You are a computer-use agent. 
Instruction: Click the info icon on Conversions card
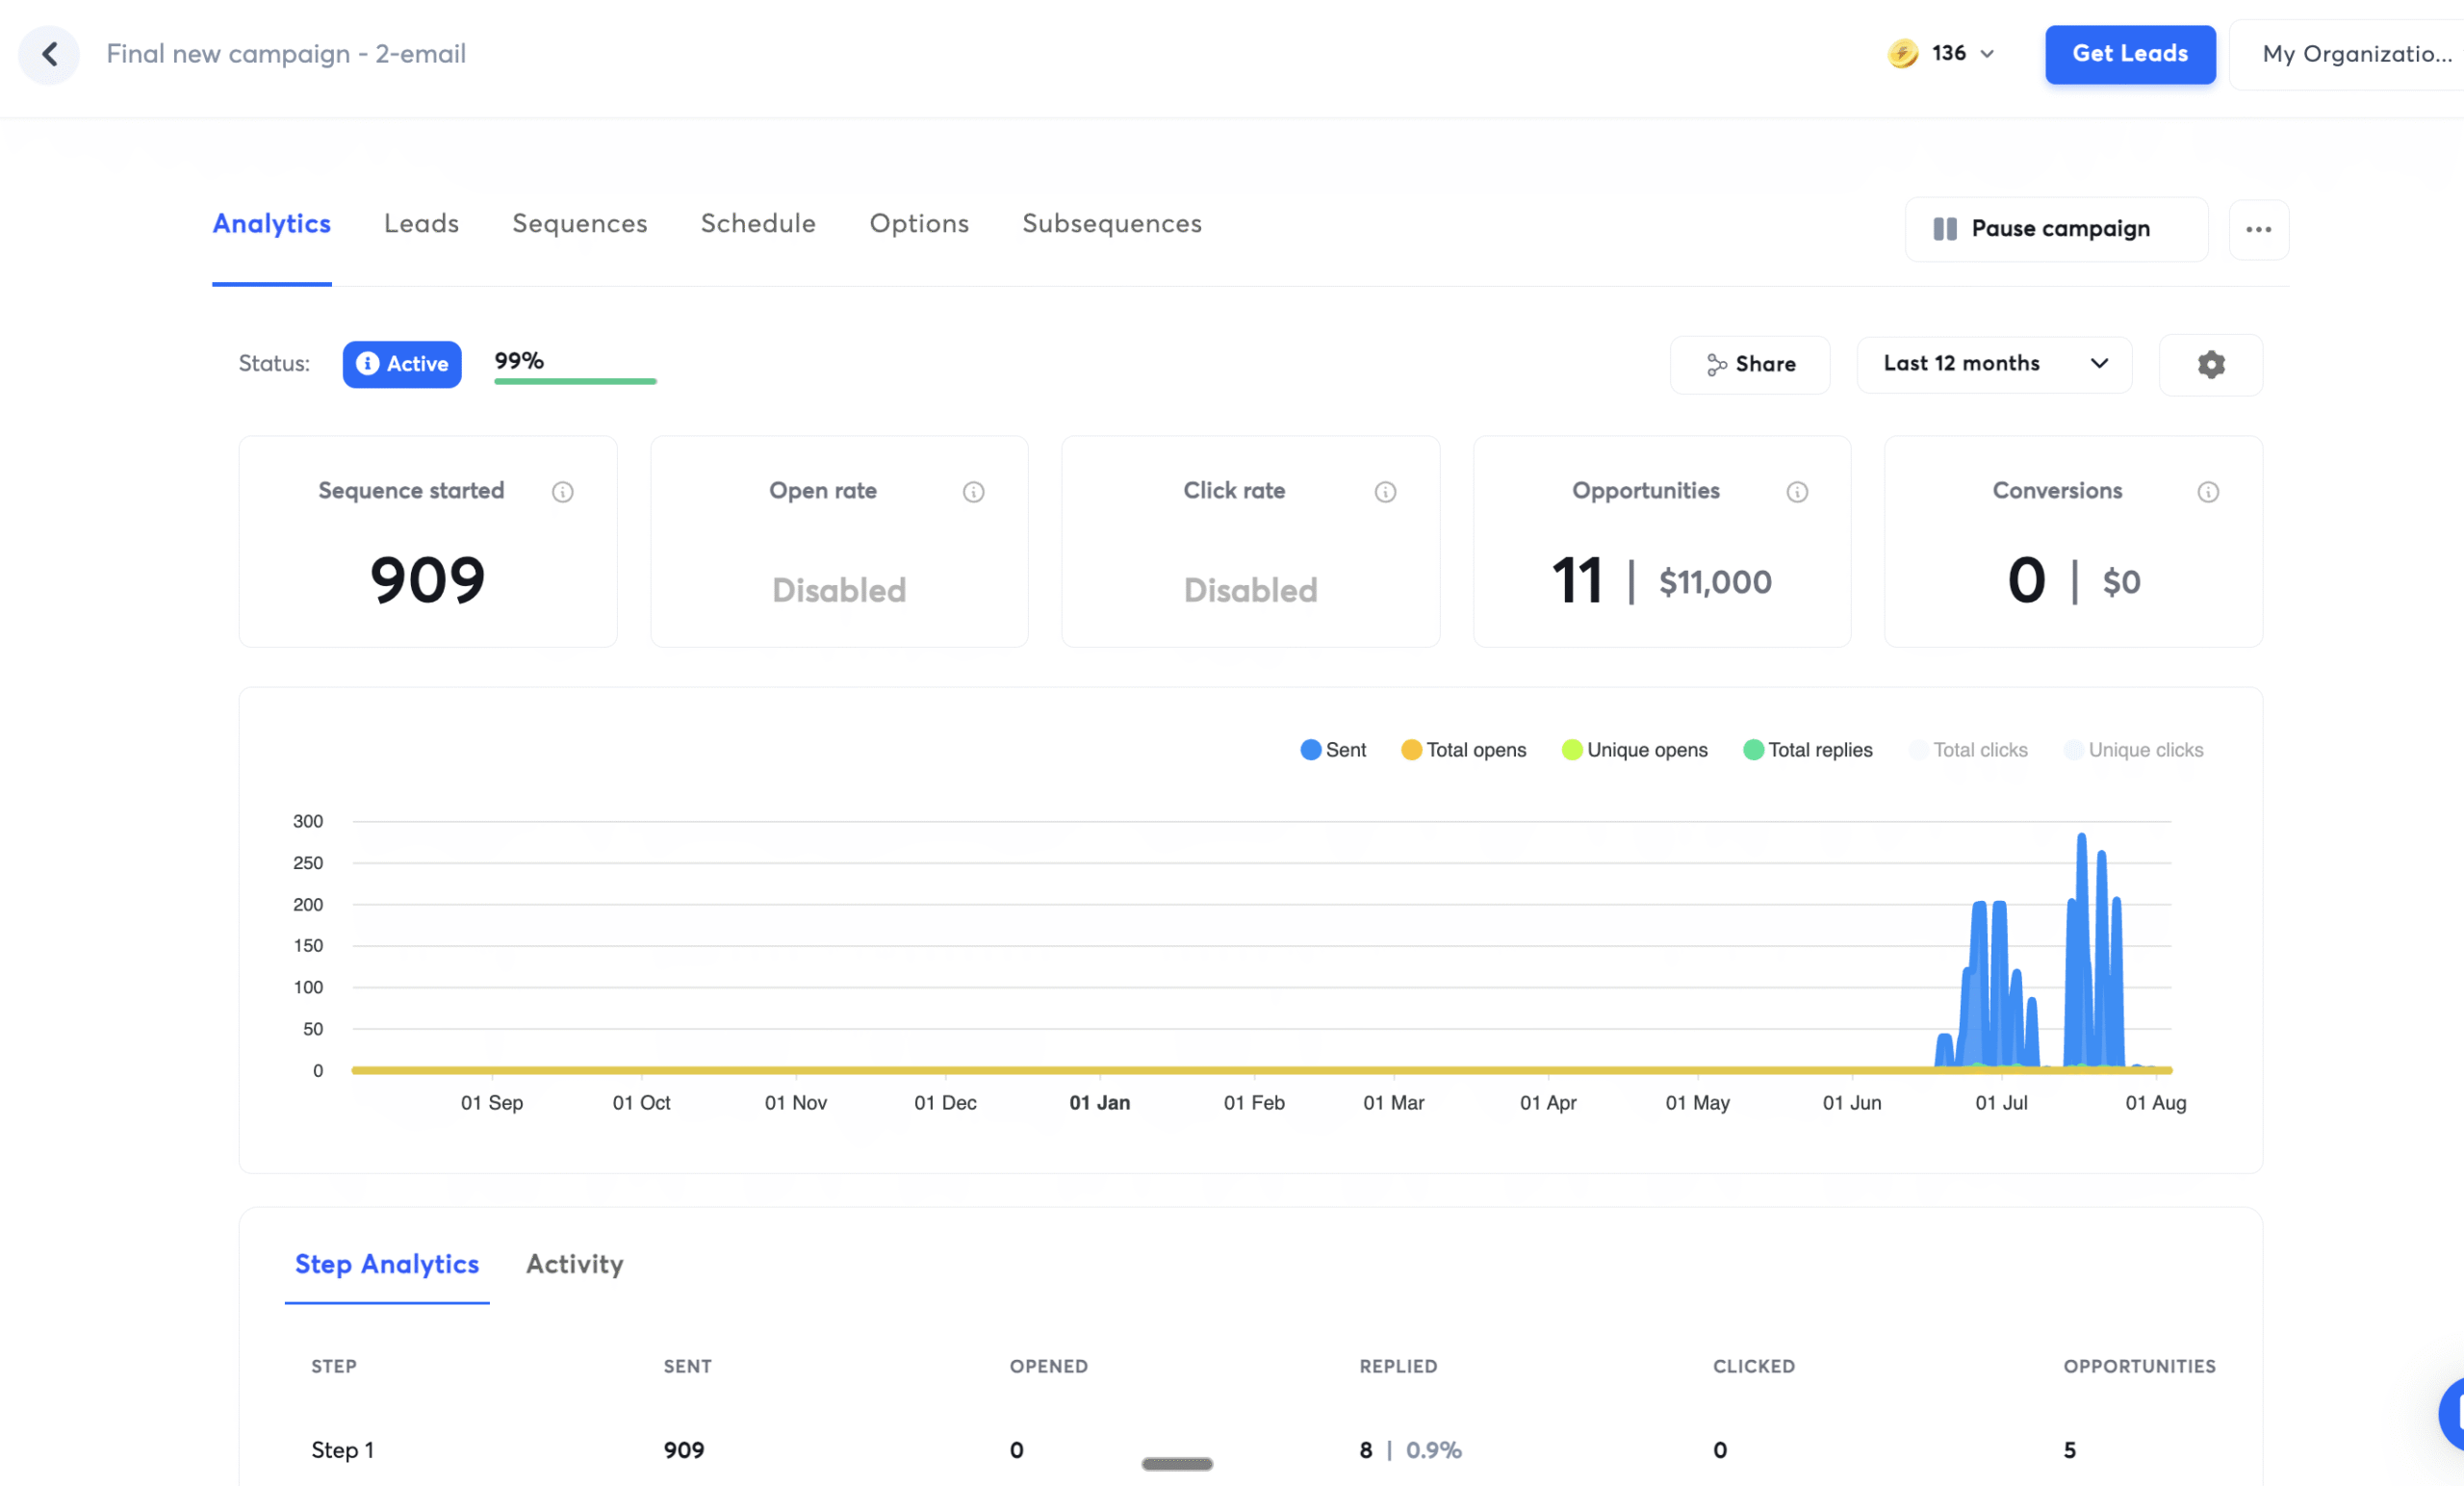[x=2208, y=492]
